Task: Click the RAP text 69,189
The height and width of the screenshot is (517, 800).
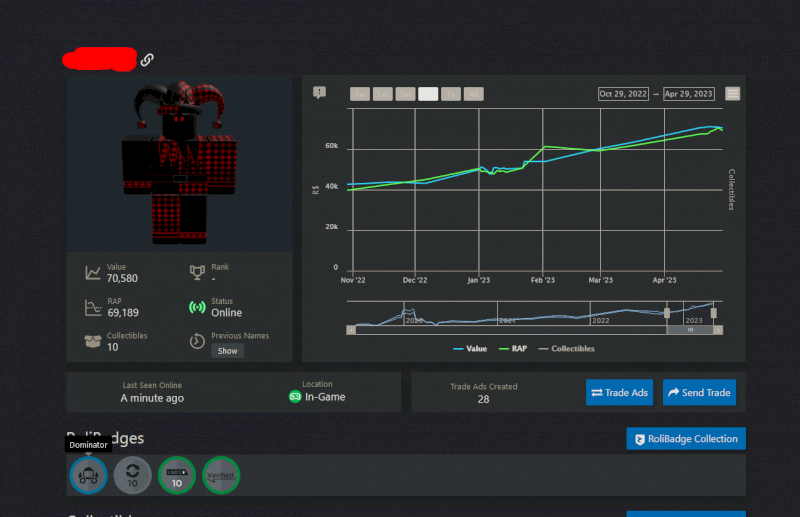Action: 123,313
